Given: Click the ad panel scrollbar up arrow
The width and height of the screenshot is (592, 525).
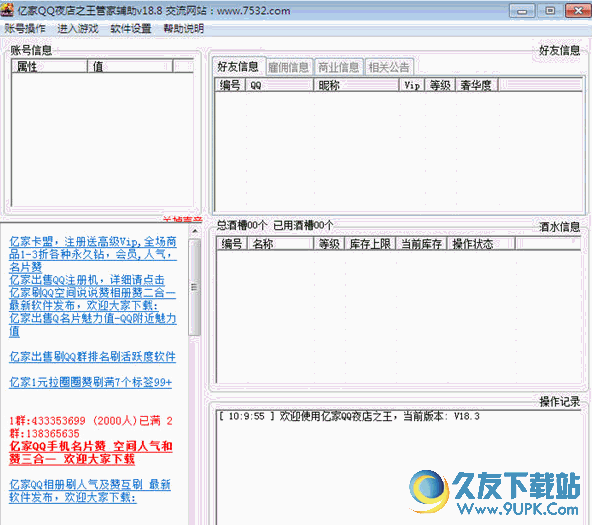Looking at the screenshot, I should (x=194, y=231).
